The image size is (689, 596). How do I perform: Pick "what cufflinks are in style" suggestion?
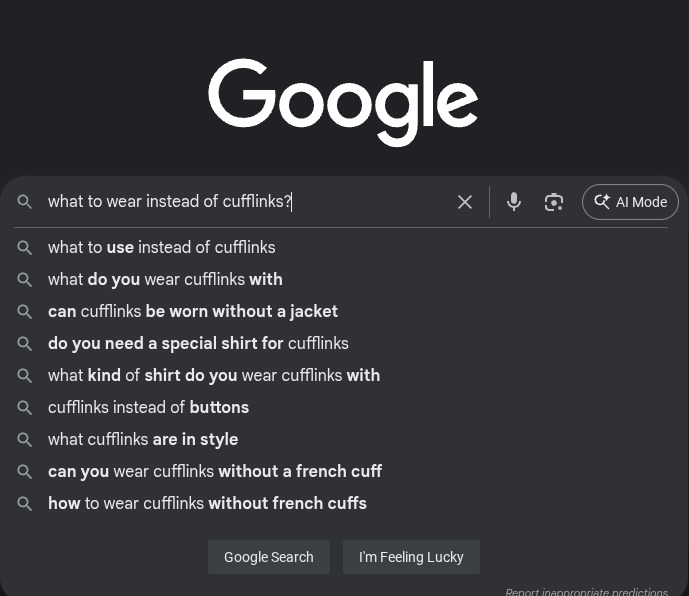point(143,439)
